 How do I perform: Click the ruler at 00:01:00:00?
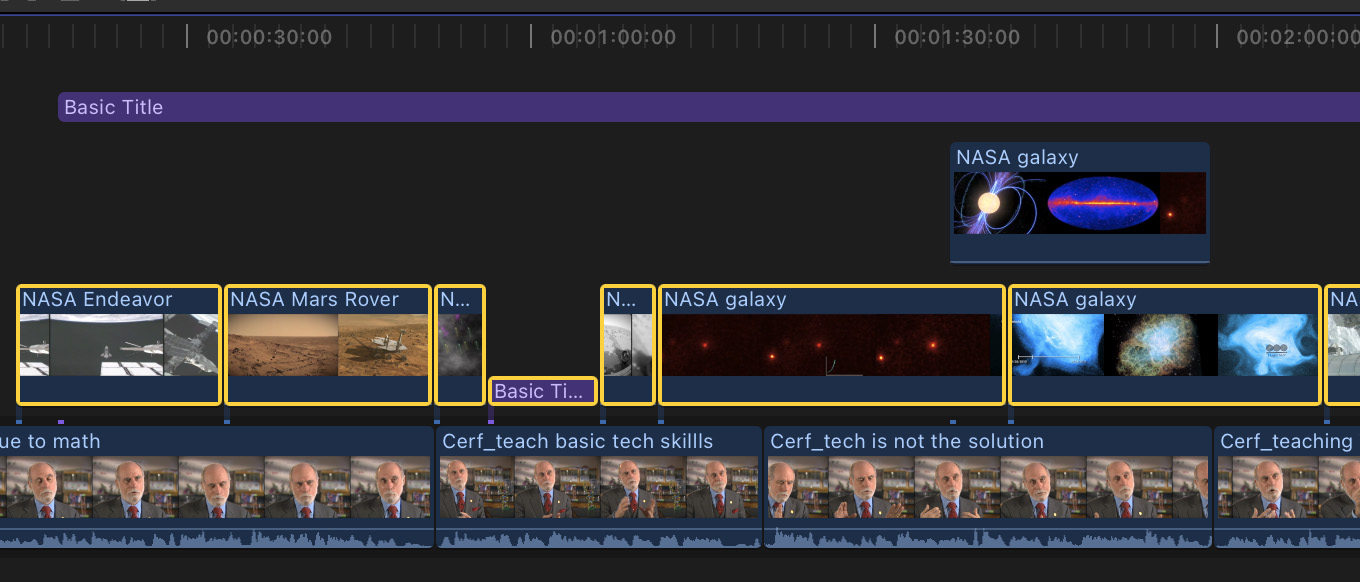click(x=613, y=37)
